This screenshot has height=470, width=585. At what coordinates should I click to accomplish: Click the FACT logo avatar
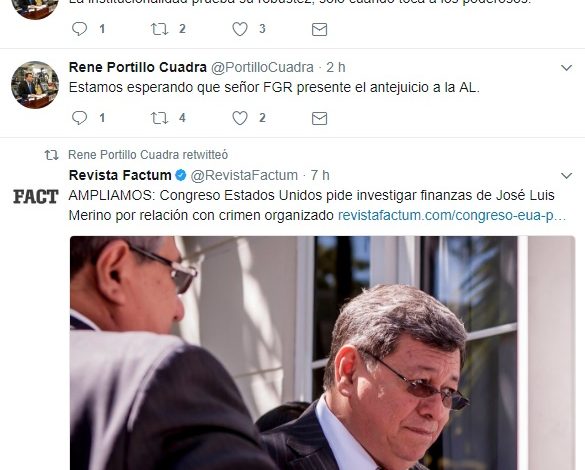35,197
